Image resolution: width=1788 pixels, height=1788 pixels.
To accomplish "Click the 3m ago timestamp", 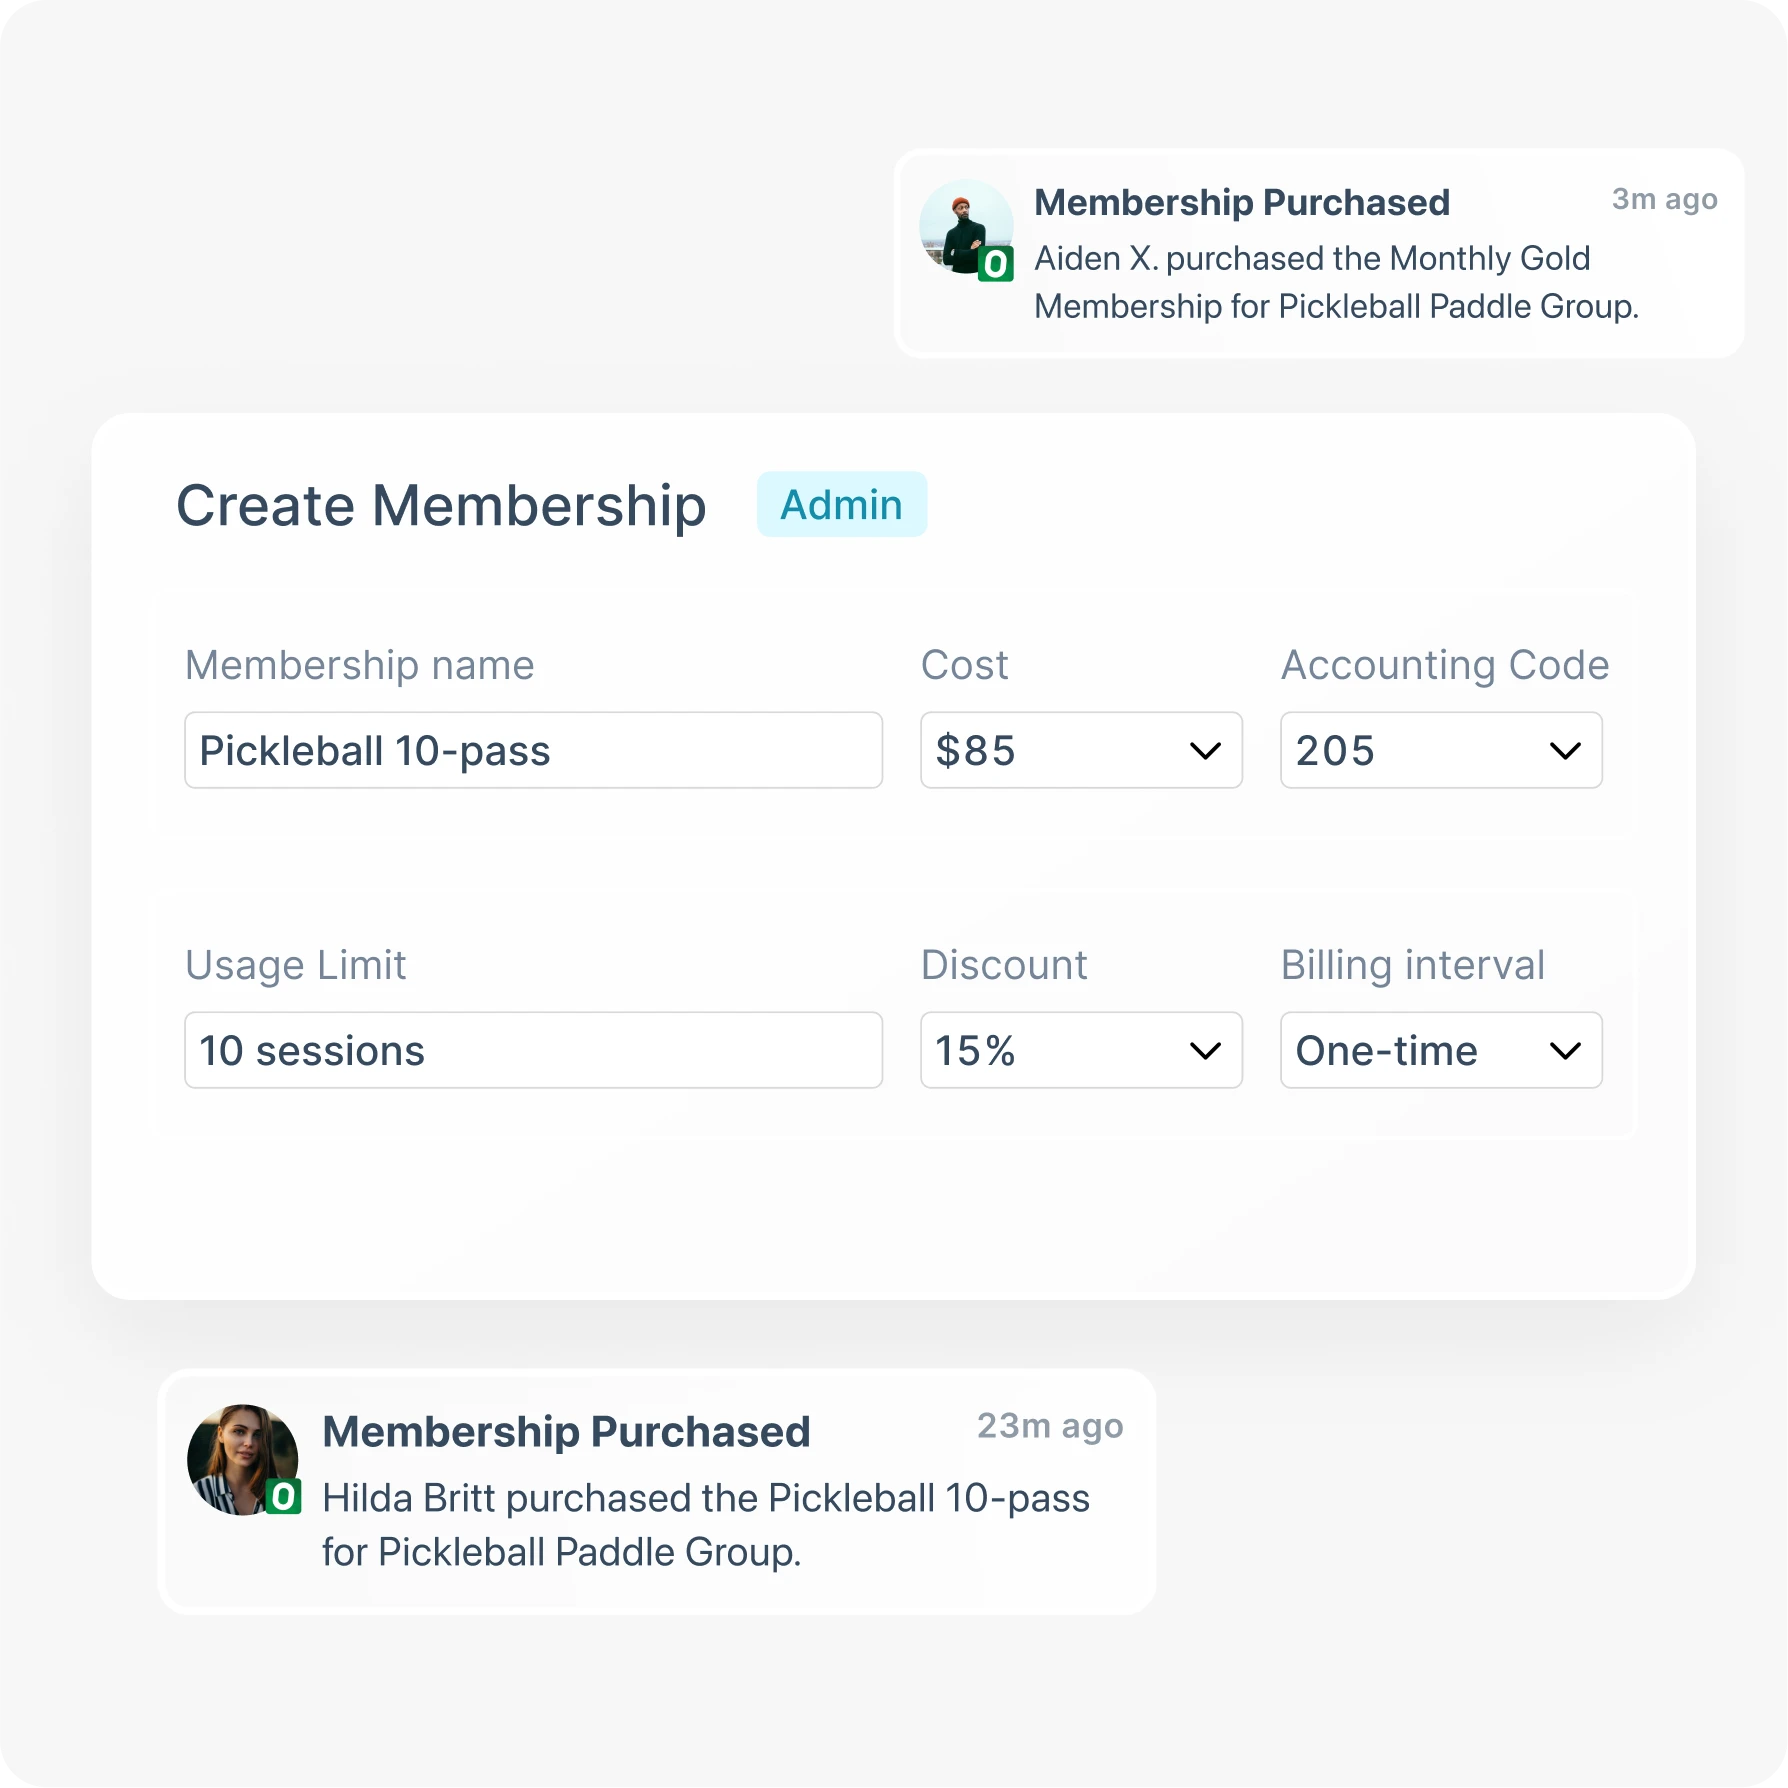I will pos(1664,200).
